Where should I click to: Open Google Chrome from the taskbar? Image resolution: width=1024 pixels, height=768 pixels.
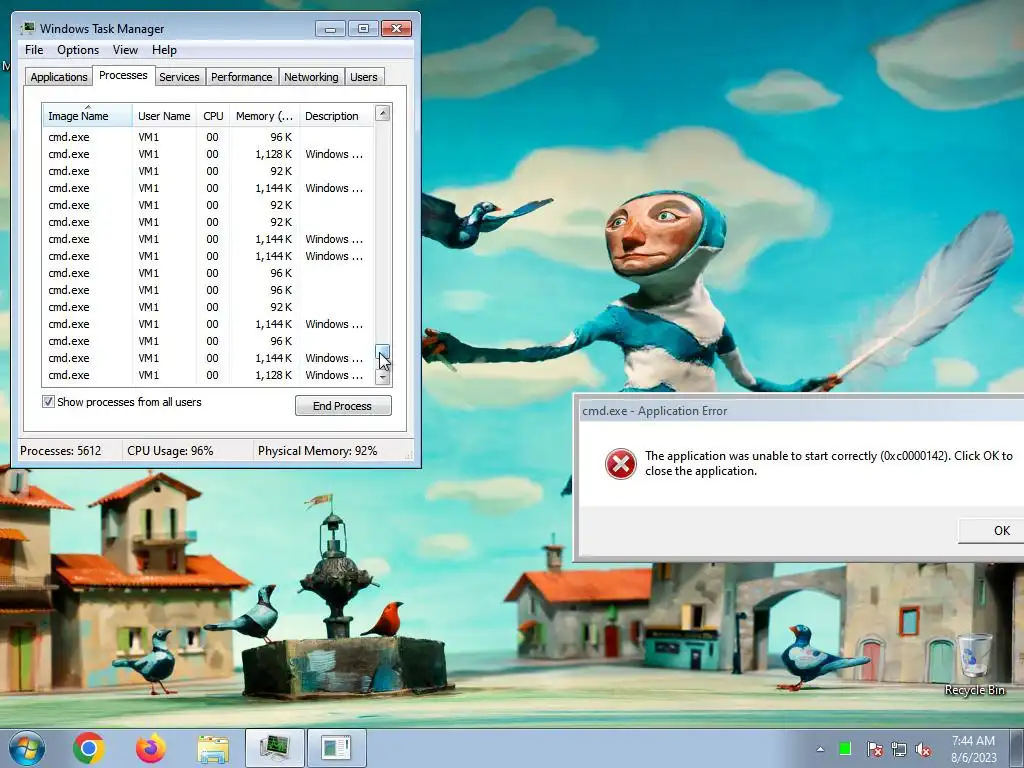89,748
